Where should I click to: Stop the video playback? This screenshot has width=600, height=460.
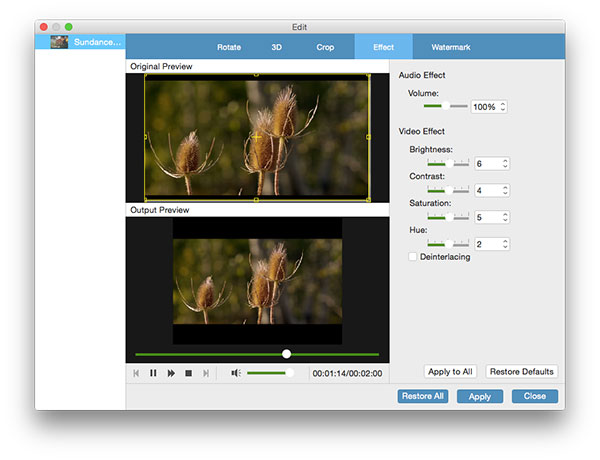tap(188, 373)
